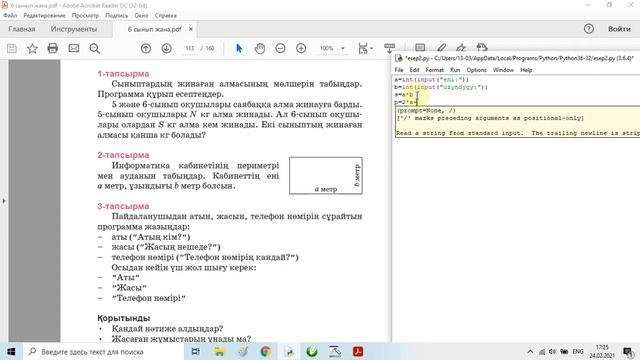Go to previous page arrow icon
This screenshot has width=640, height=360.
pyautogui.click(x=146, y=49)
